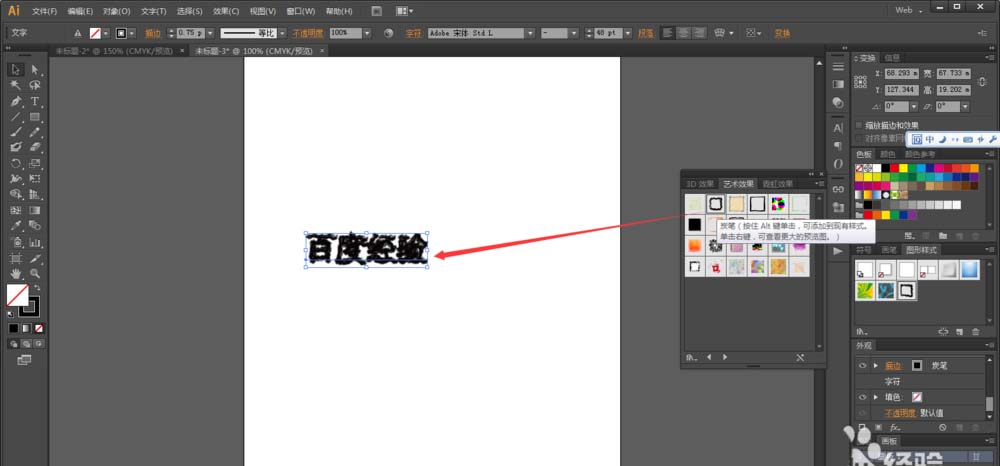Choose center text alignment
1000x466 pixels.
pos(683,33)
